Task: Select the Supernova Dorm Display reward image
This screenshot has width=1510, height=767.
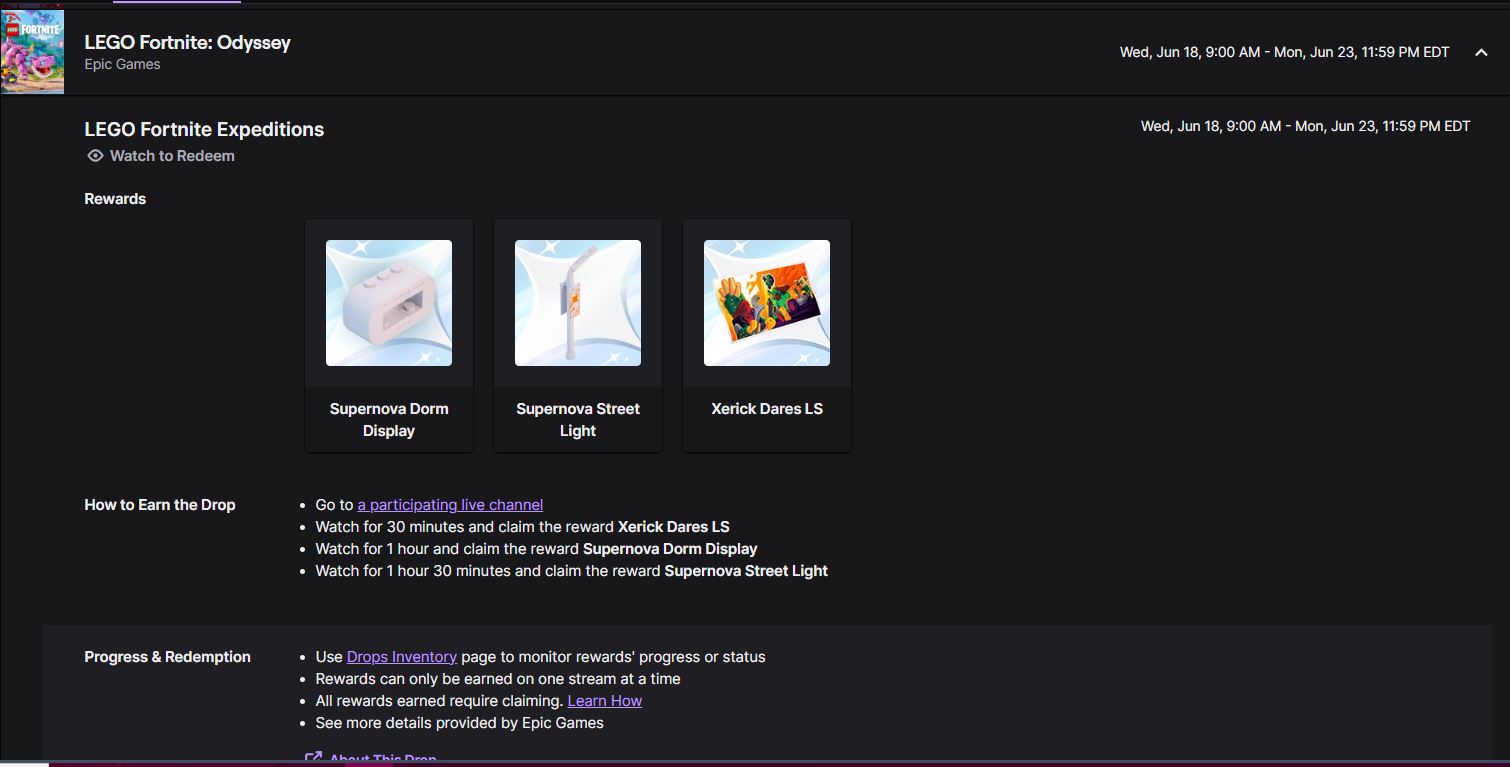Action: (389, 303)
